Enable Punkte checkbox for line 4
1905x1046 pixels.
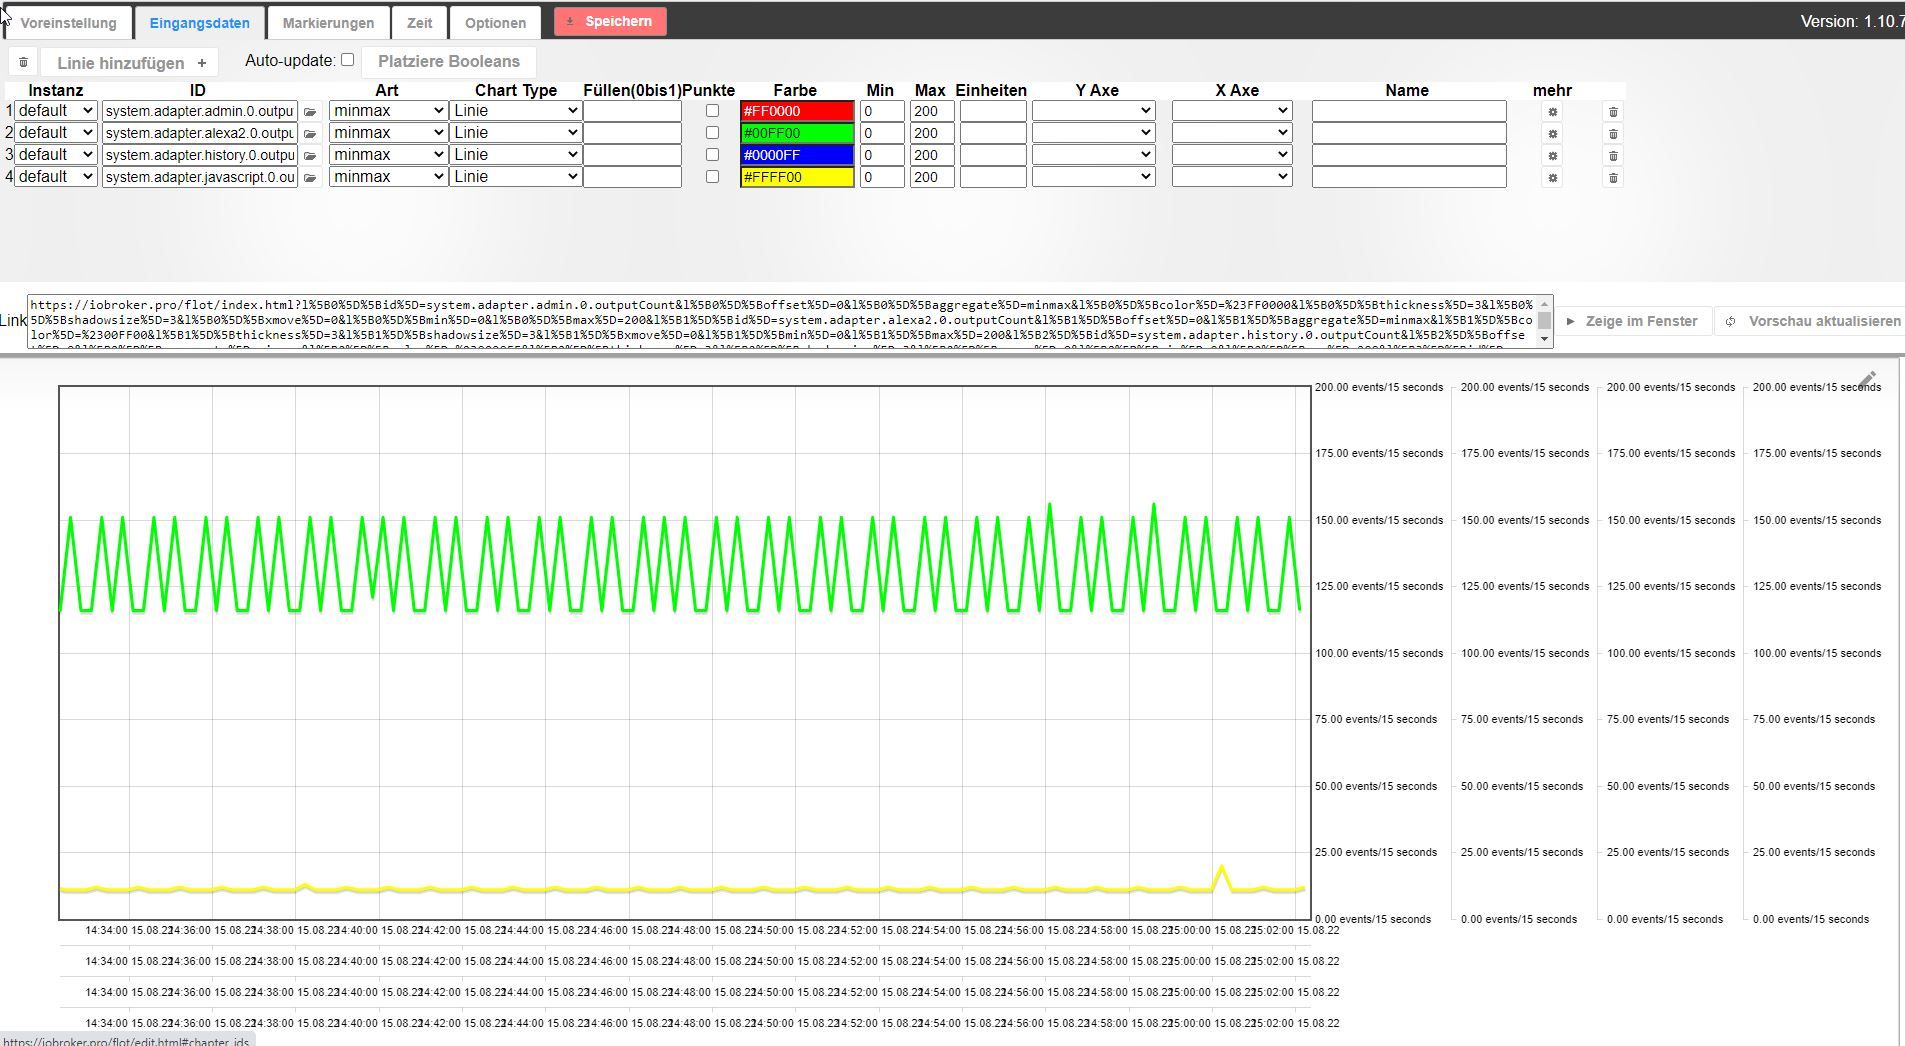pos(712,177)
